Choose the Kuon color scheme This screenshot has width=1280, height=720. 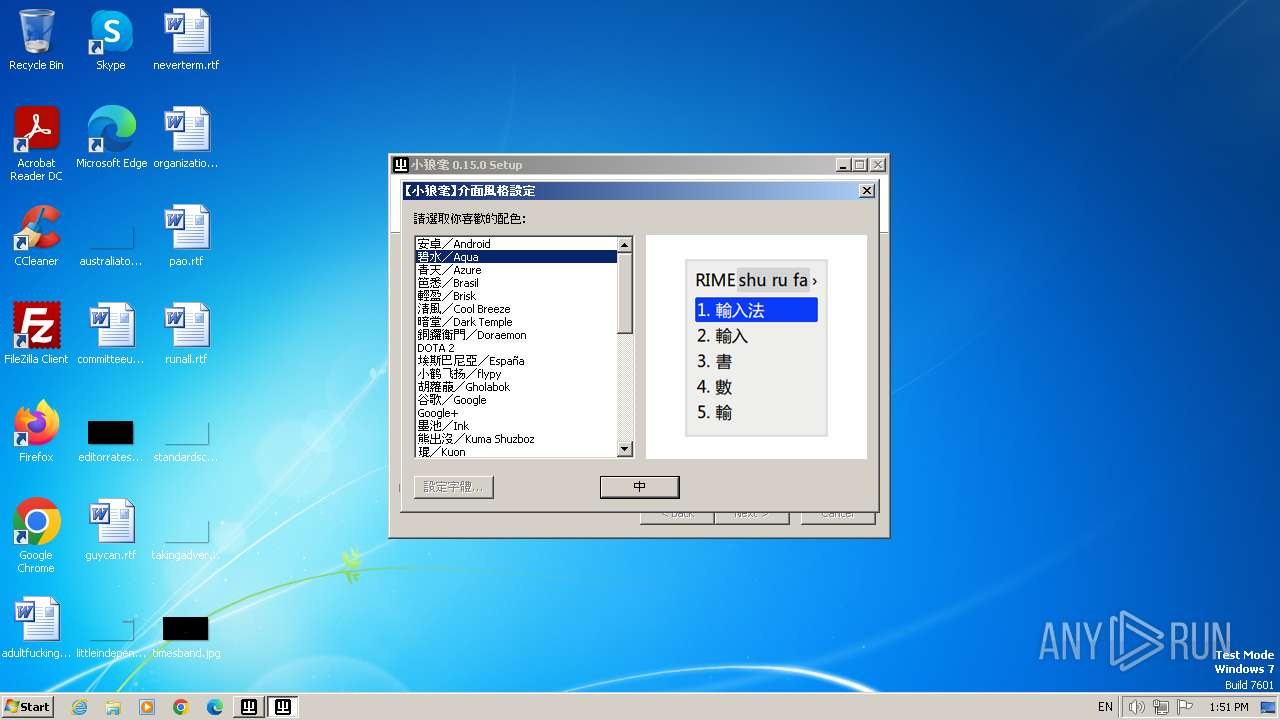click(x=516, y=452)
